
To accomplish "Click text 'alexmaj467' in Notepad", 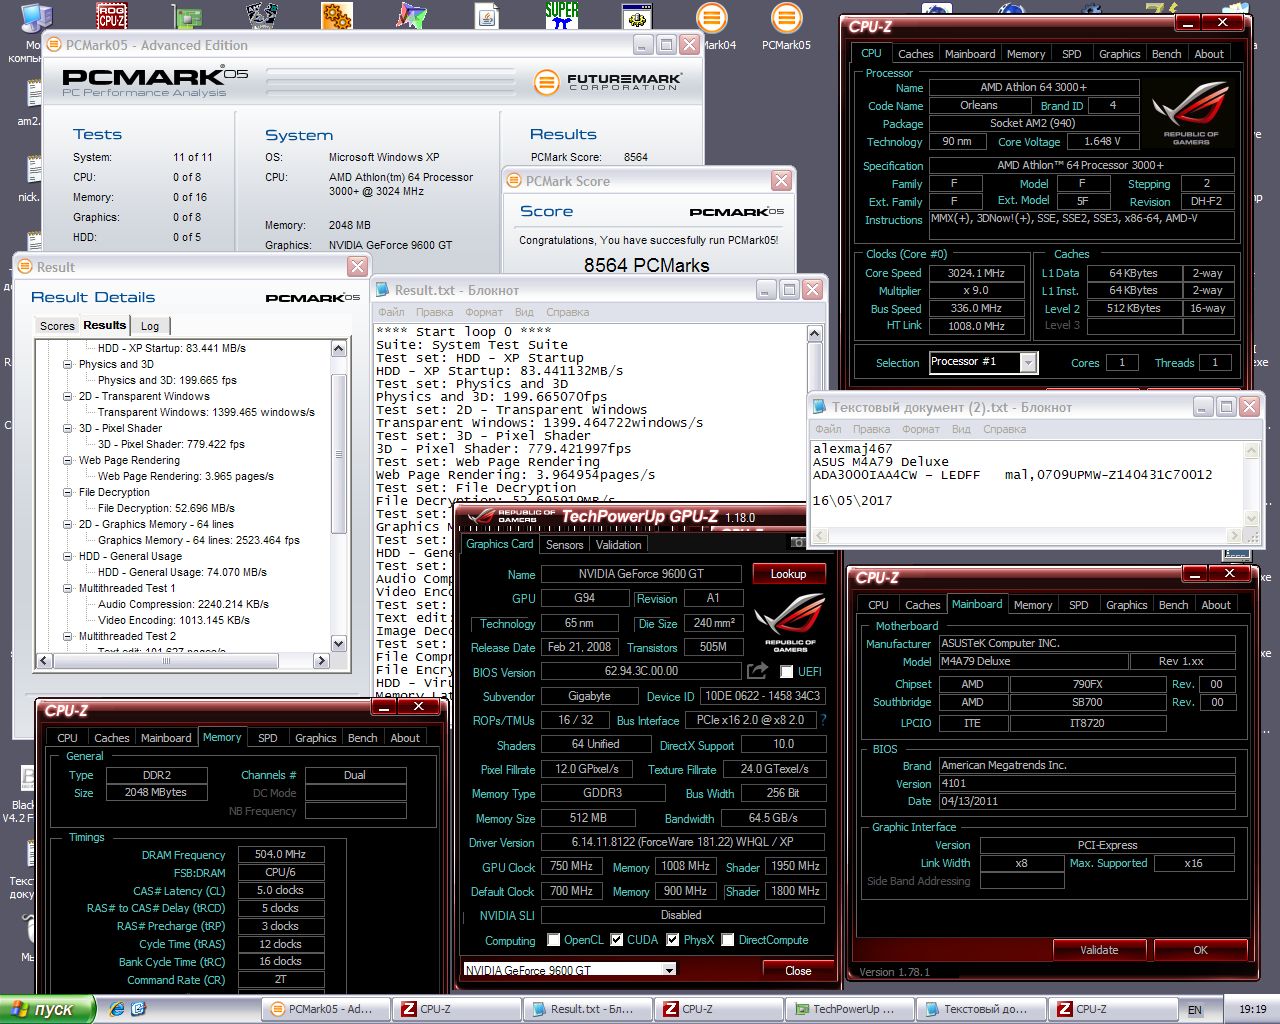I will (853, 449).
